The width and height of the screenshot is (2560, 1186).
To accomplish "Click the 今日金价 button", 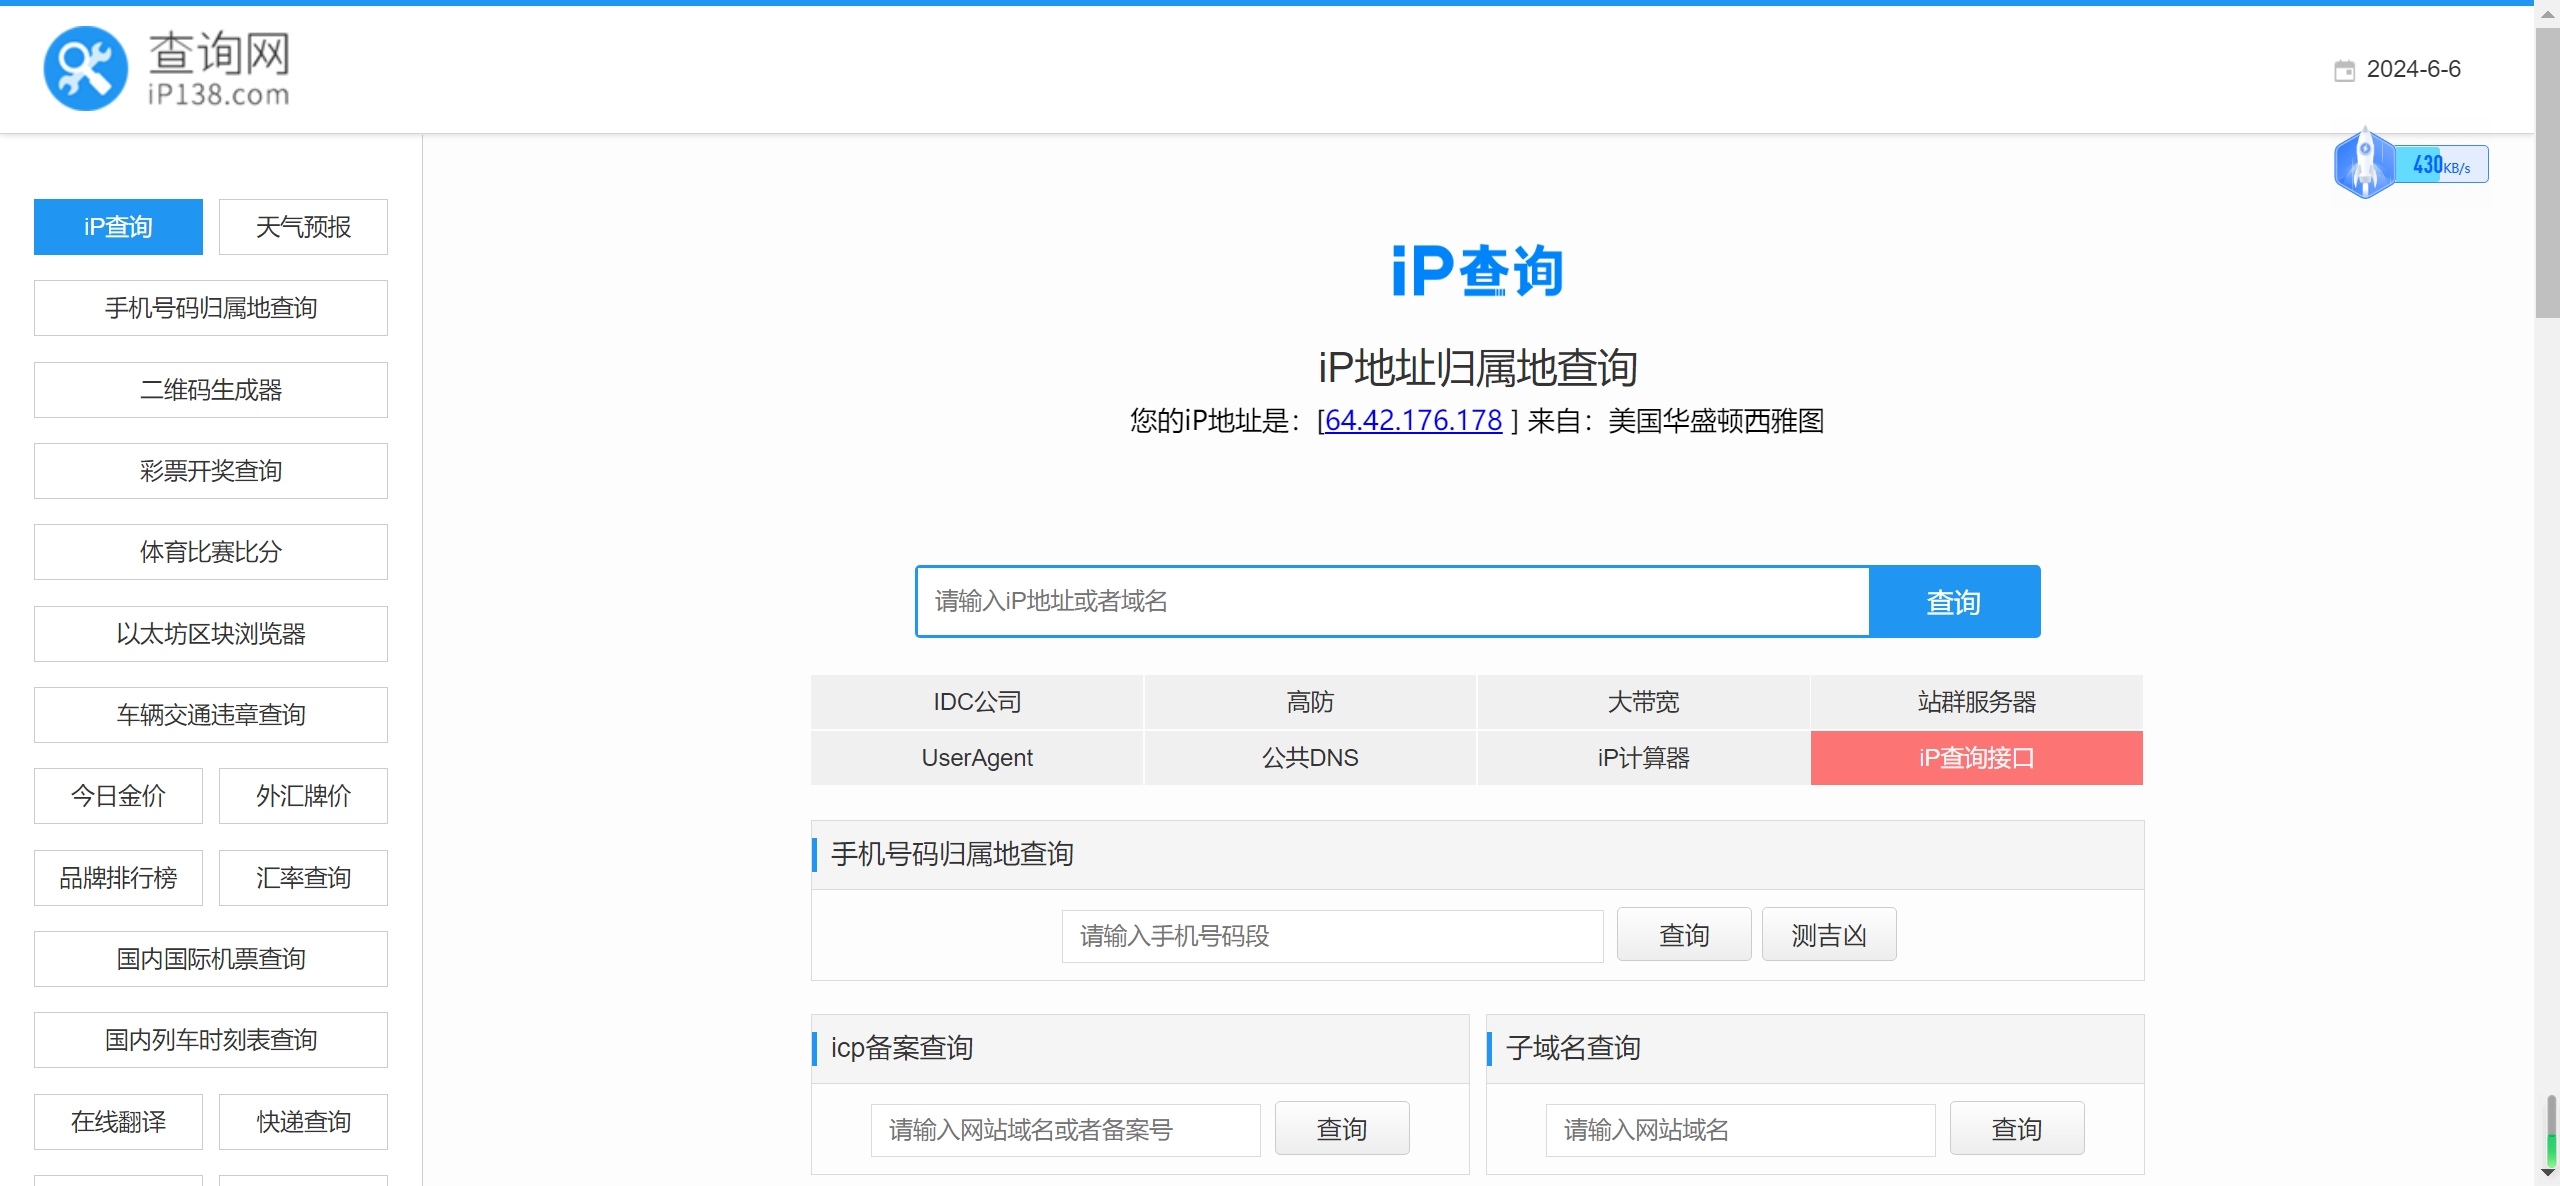I will [x=118, y=796].
